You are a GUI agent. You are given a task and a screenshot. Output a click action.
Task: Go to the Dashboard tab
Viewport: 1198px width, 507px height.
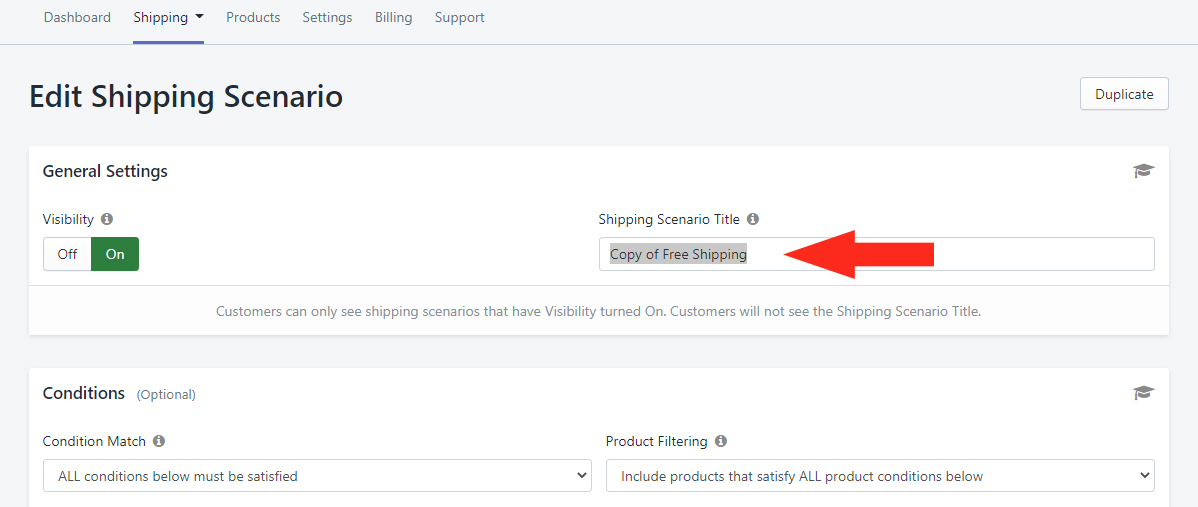(x=77, y=17)
